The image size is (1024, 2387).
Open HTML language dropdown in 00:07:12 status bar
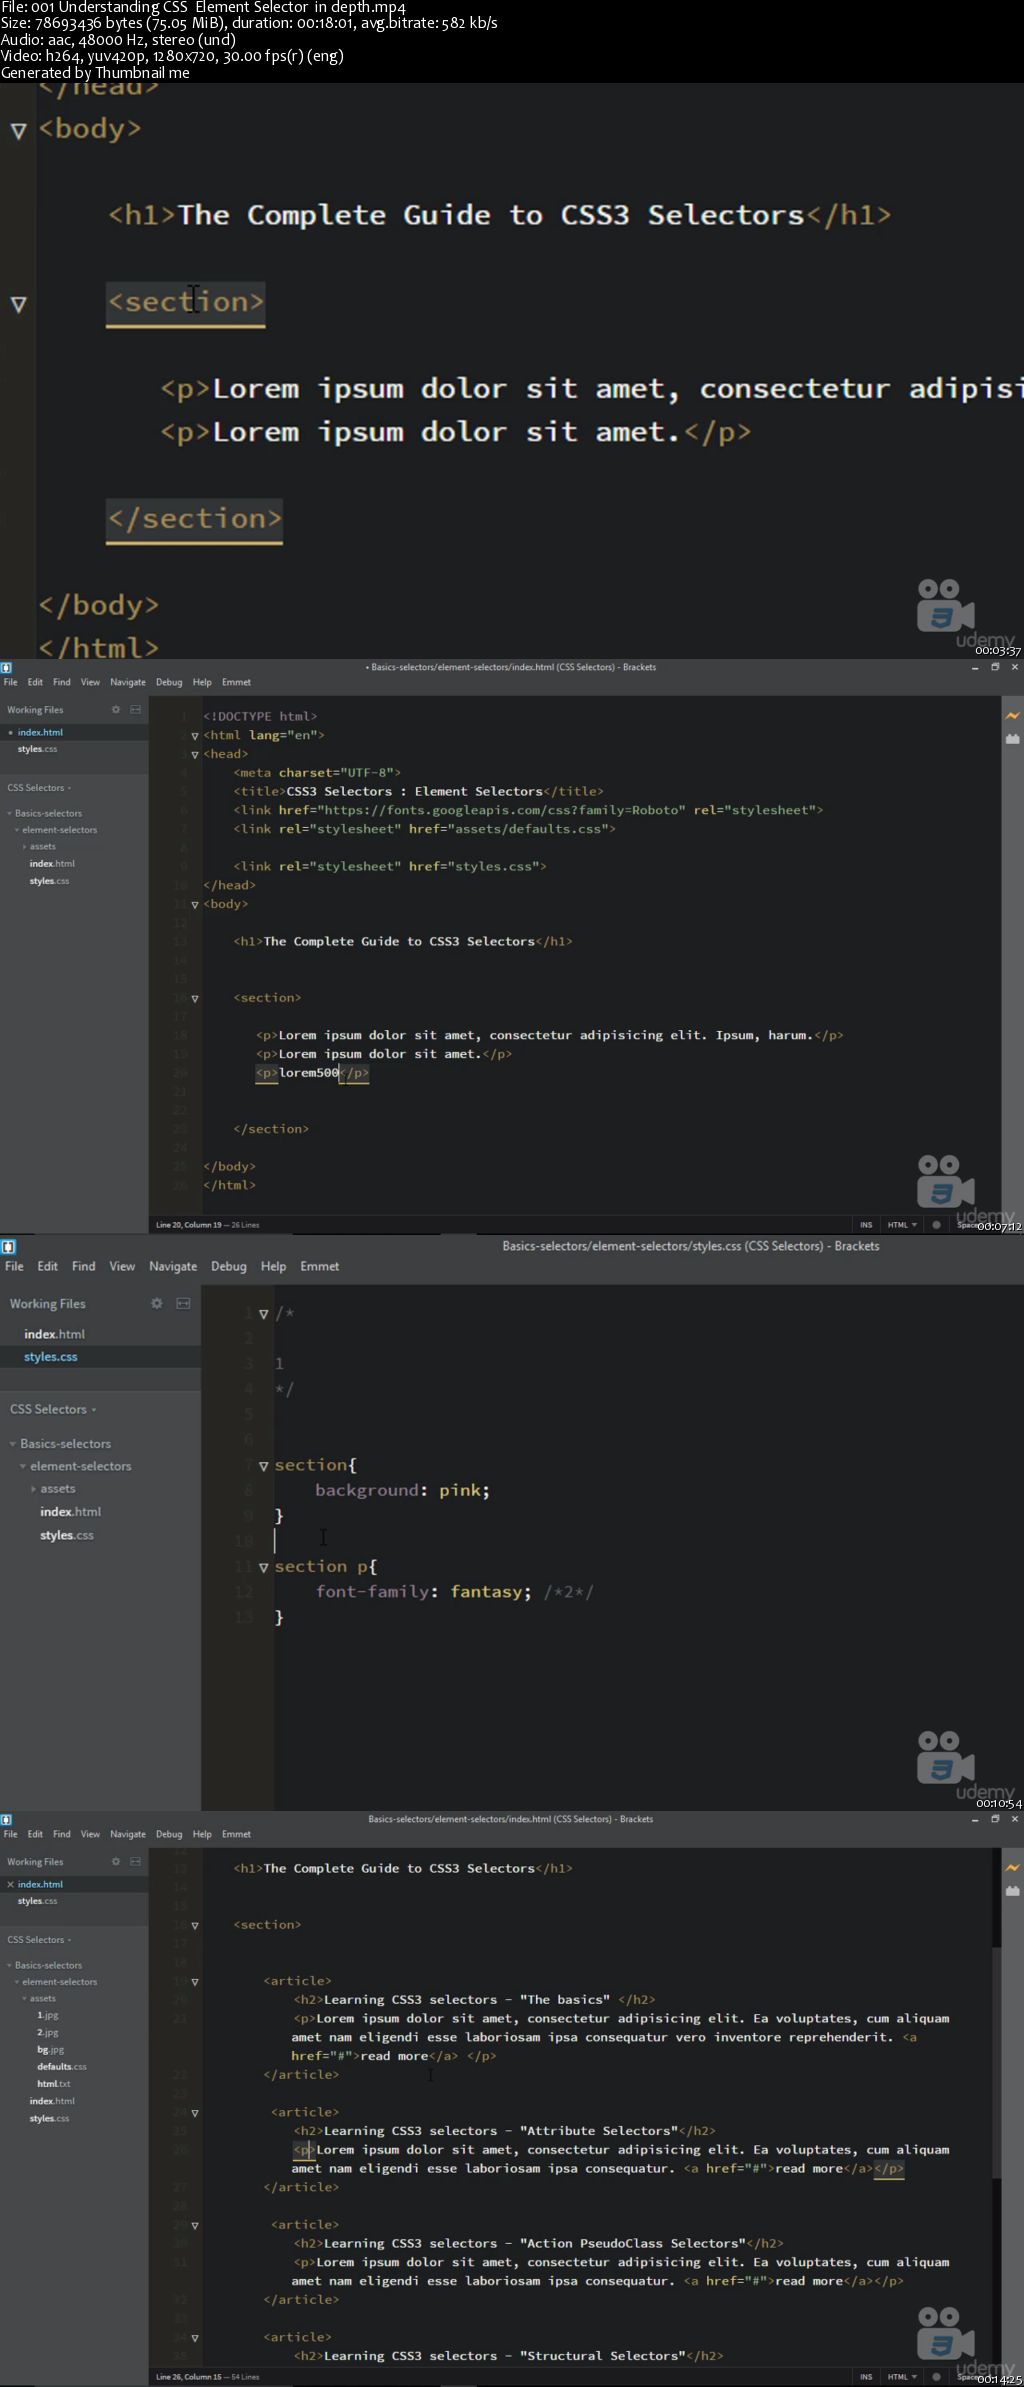click(x=902, y=1224)
